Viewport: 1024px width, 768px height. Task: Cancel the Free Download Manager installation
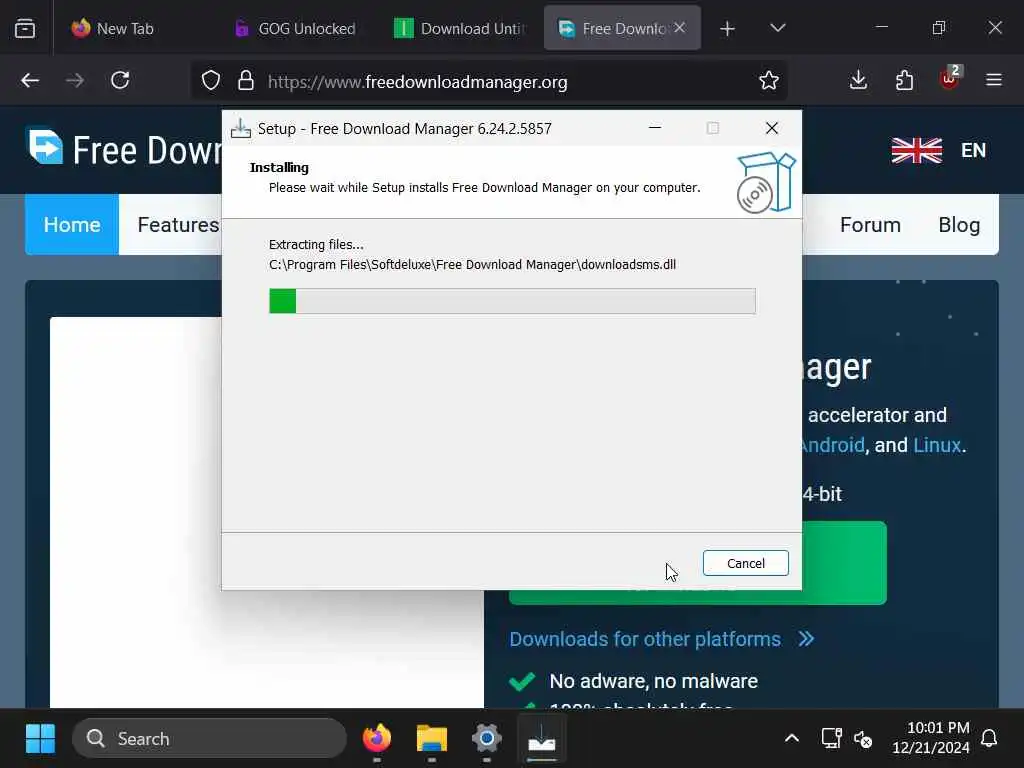(745, 563)
